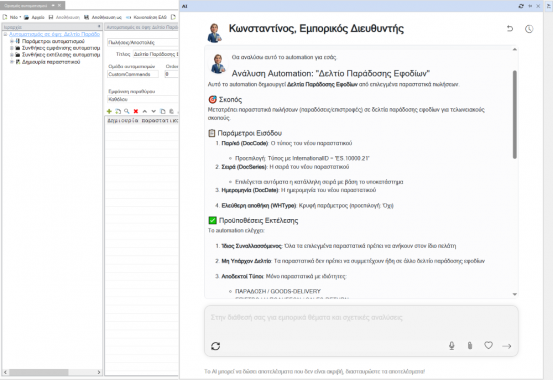
Task: Click the Order field showing 0
Action: [171, 74]
